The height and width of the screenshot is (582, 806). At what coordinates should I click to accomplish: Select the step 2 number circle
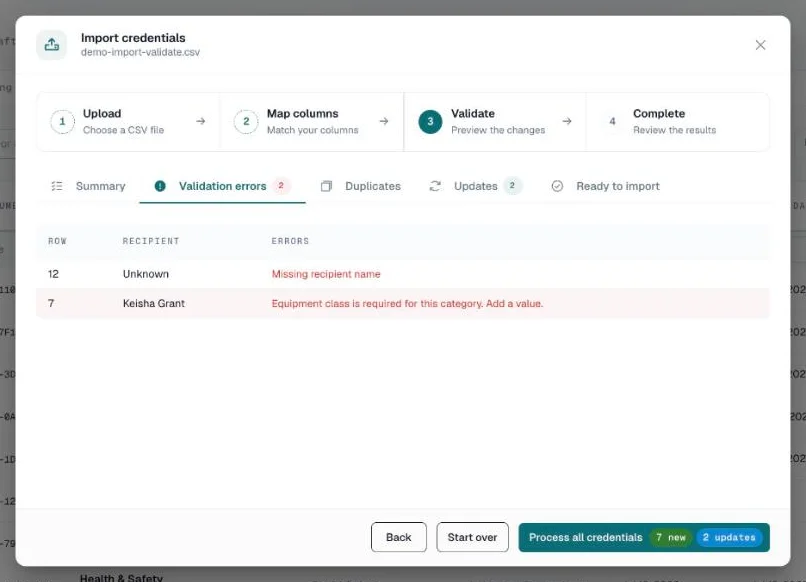point(246,121)
